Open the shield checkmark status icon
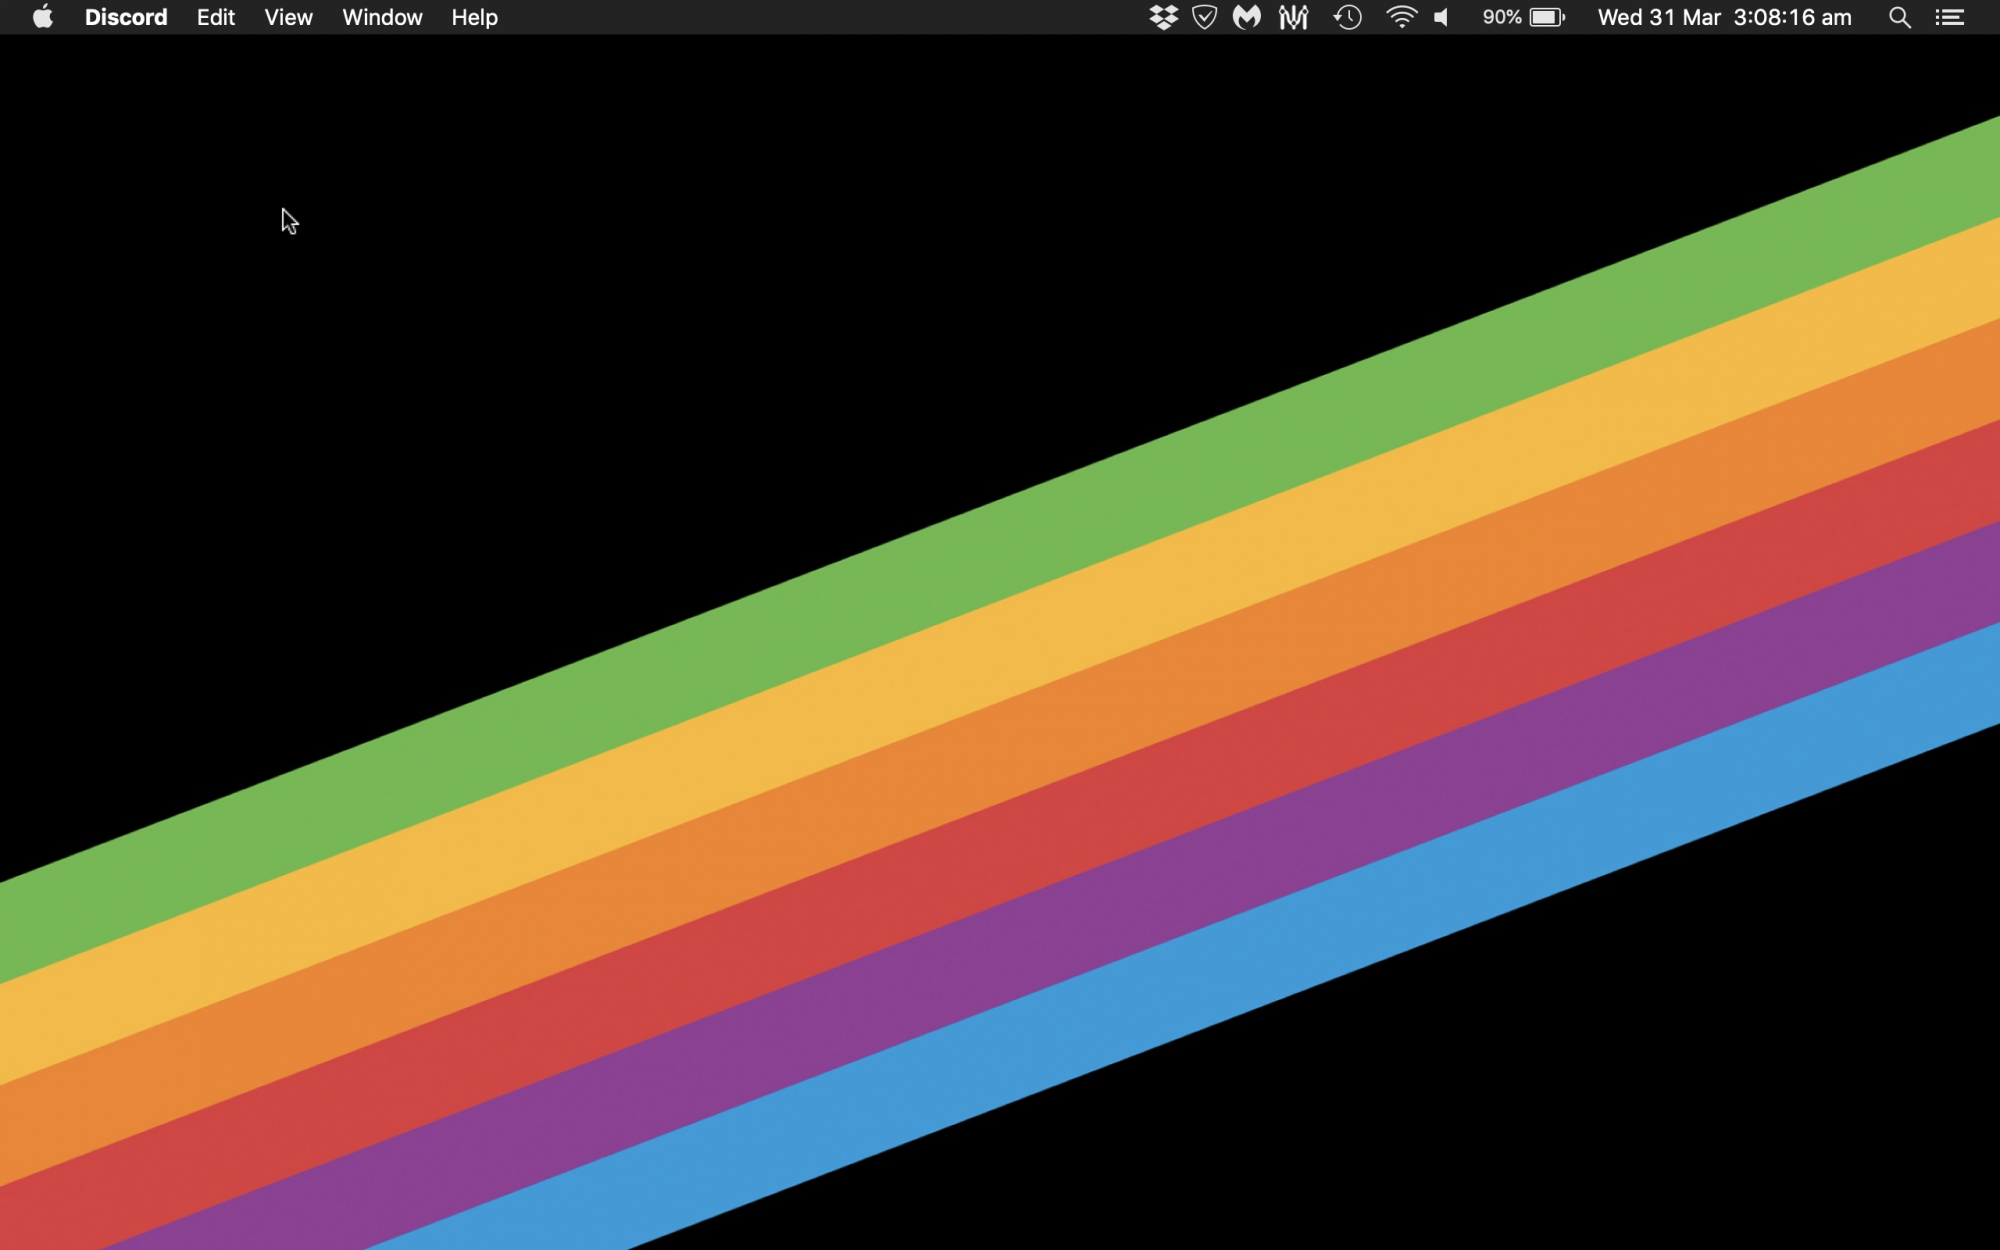Image resolution: width=2000 pixels, height=1250 pixels. (1205, 17)
